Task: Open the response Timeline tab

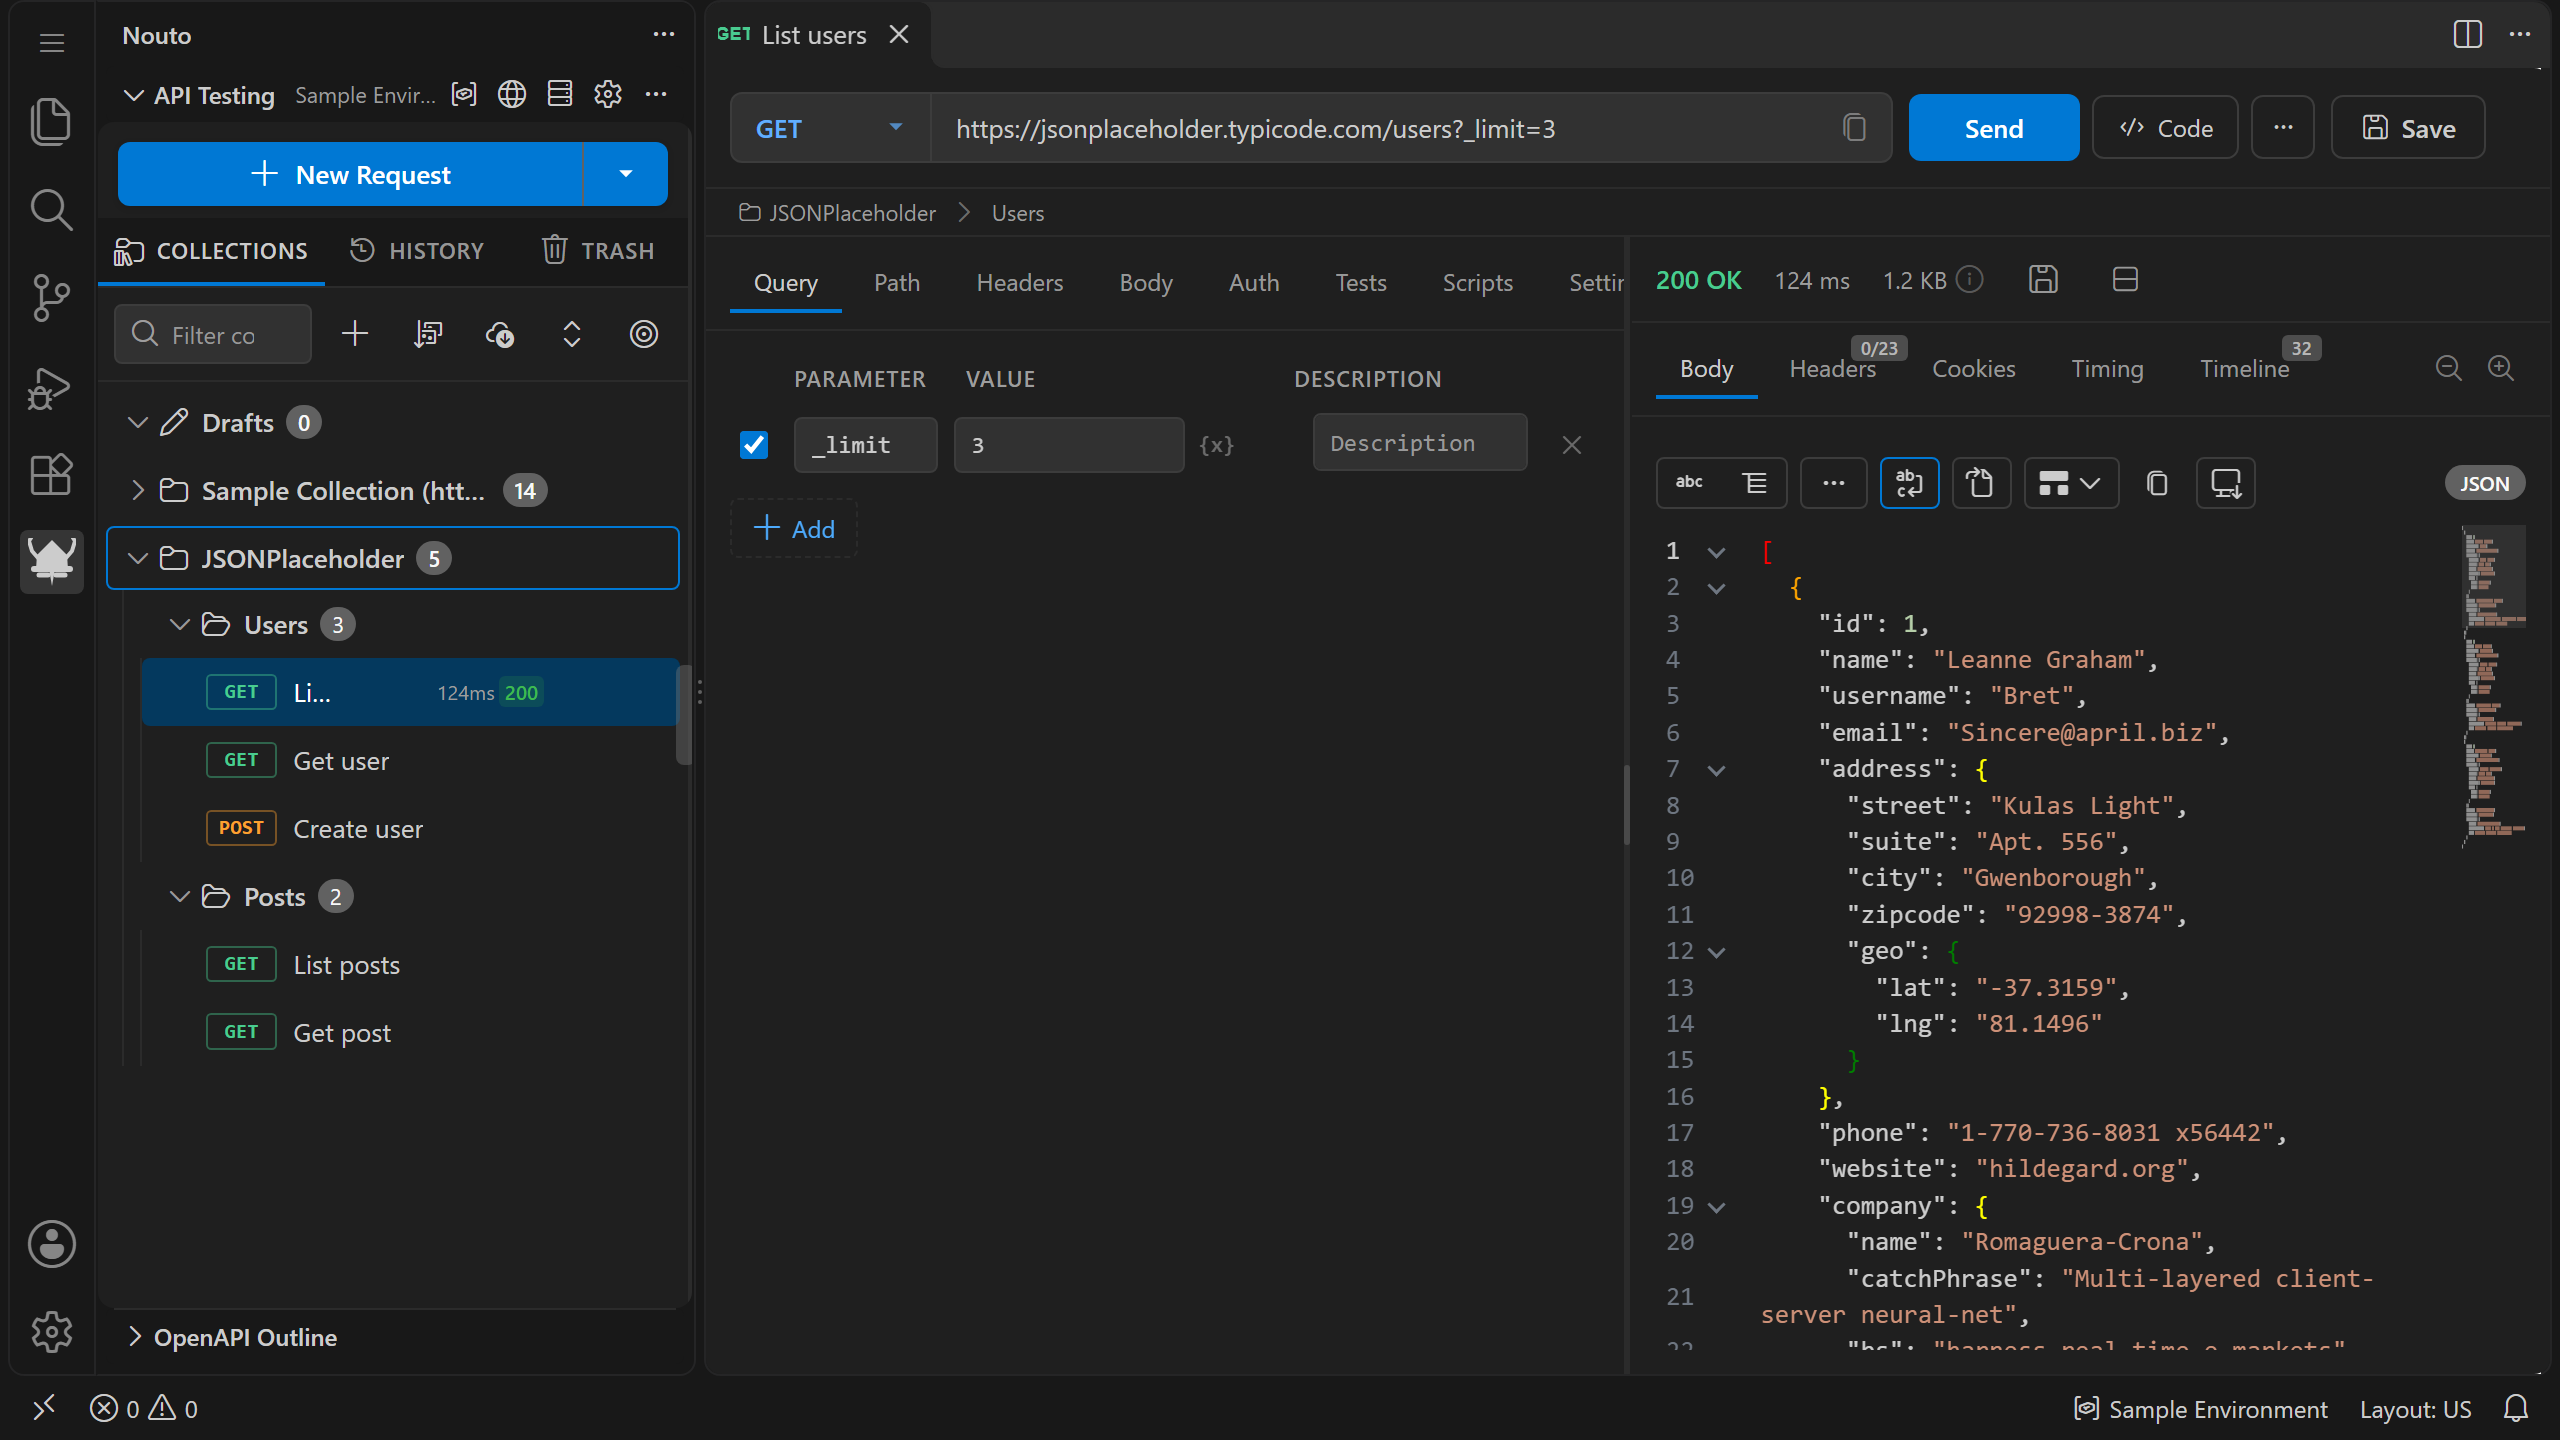Action: click(x=2244, y=369)
